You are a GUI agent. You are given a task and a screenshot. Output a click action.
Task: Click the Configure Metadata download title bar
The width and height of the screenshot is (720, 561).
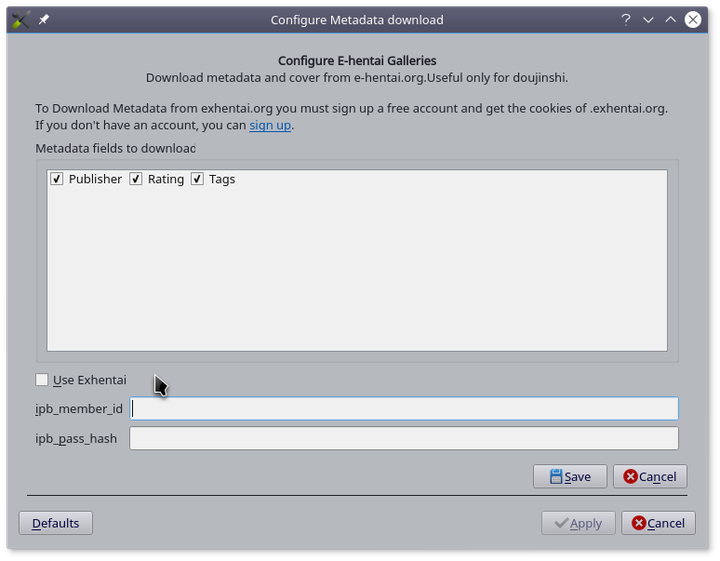pyautogui.click(x=357, y=19)
